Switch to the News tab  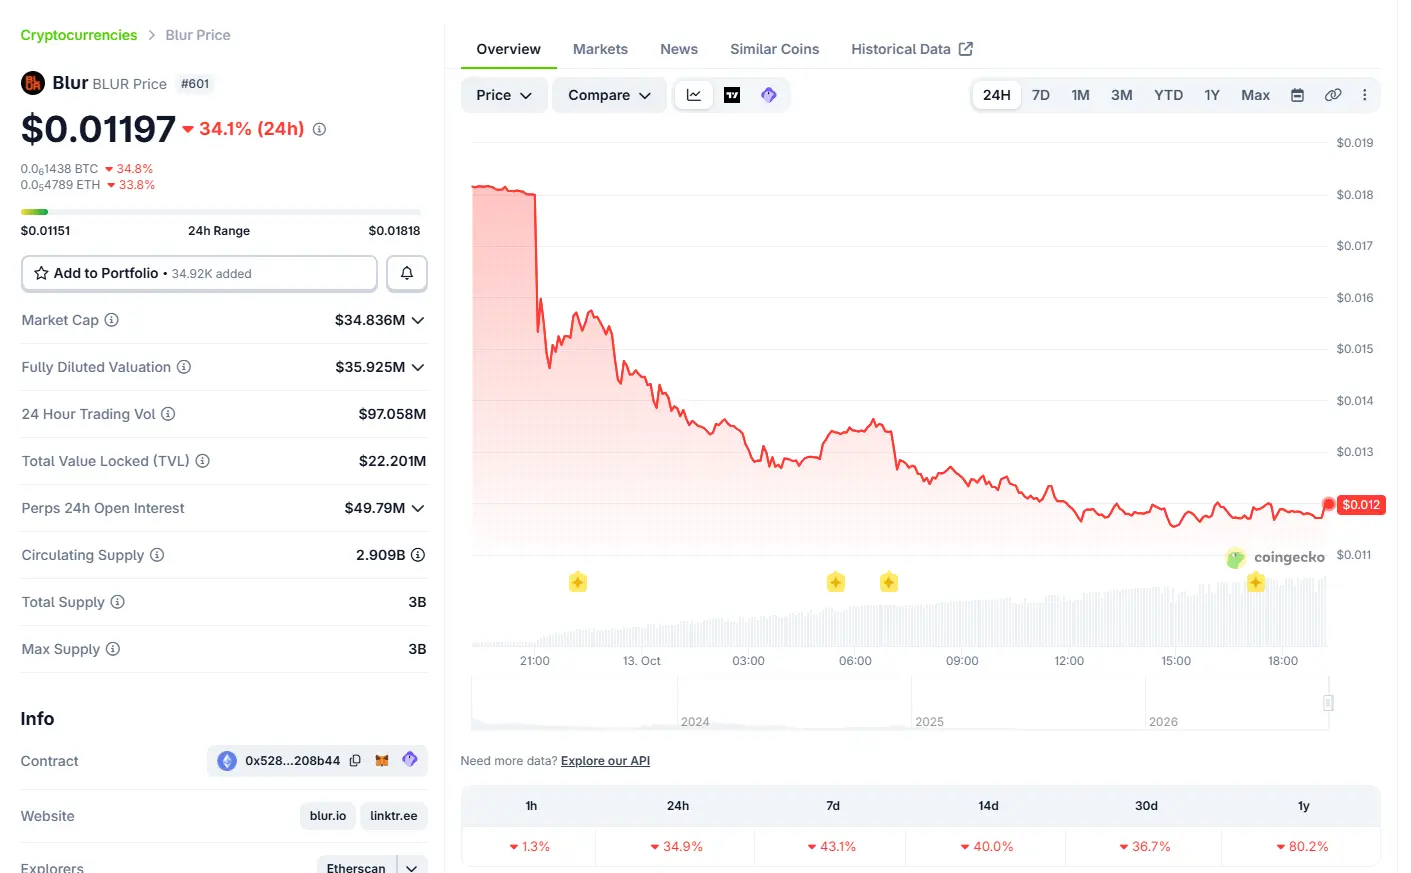[x=679, y=49]
